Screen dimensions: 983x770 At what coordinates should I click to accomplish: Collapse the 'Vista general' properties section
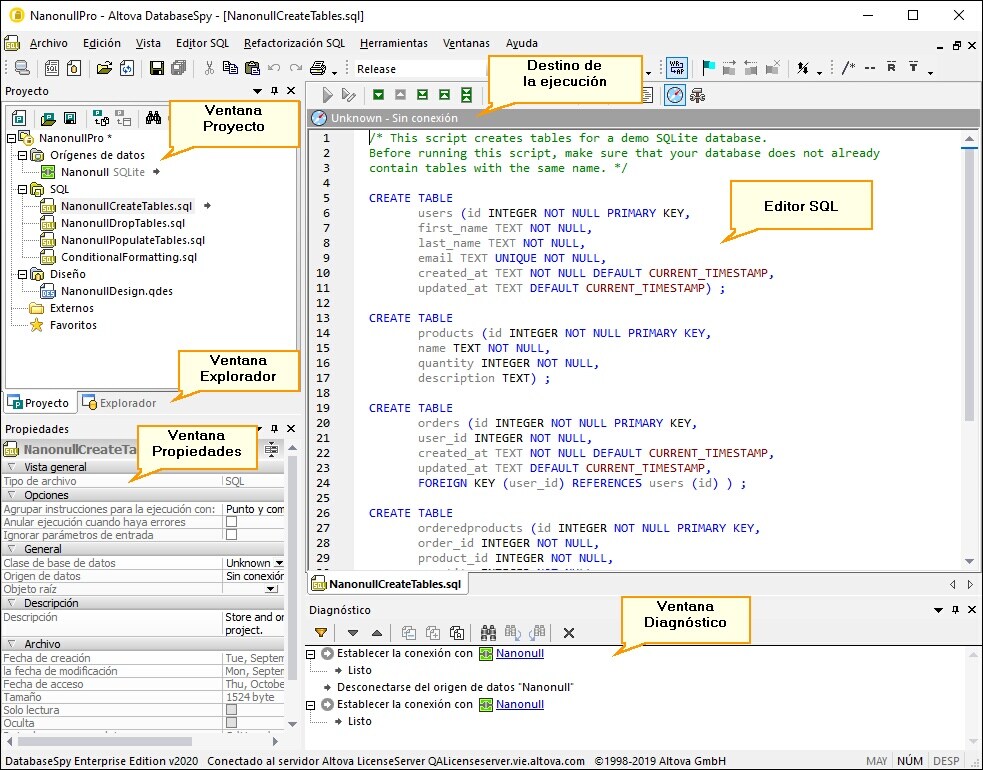point(11,467)
